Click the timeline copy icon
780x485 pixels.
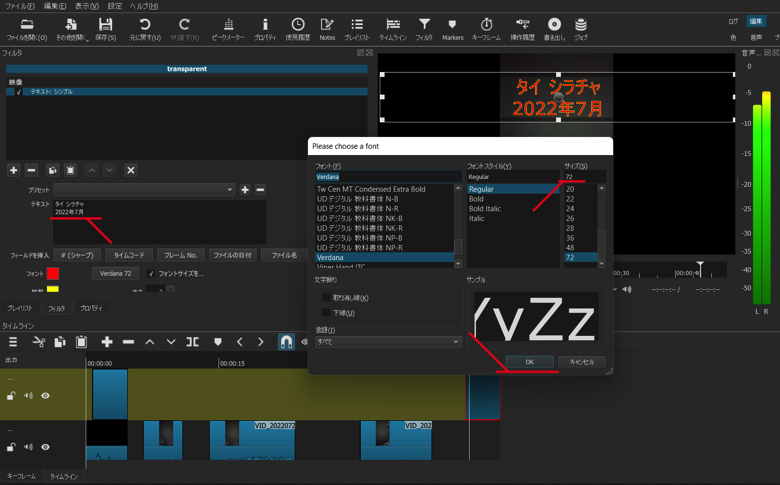point(60,342)
